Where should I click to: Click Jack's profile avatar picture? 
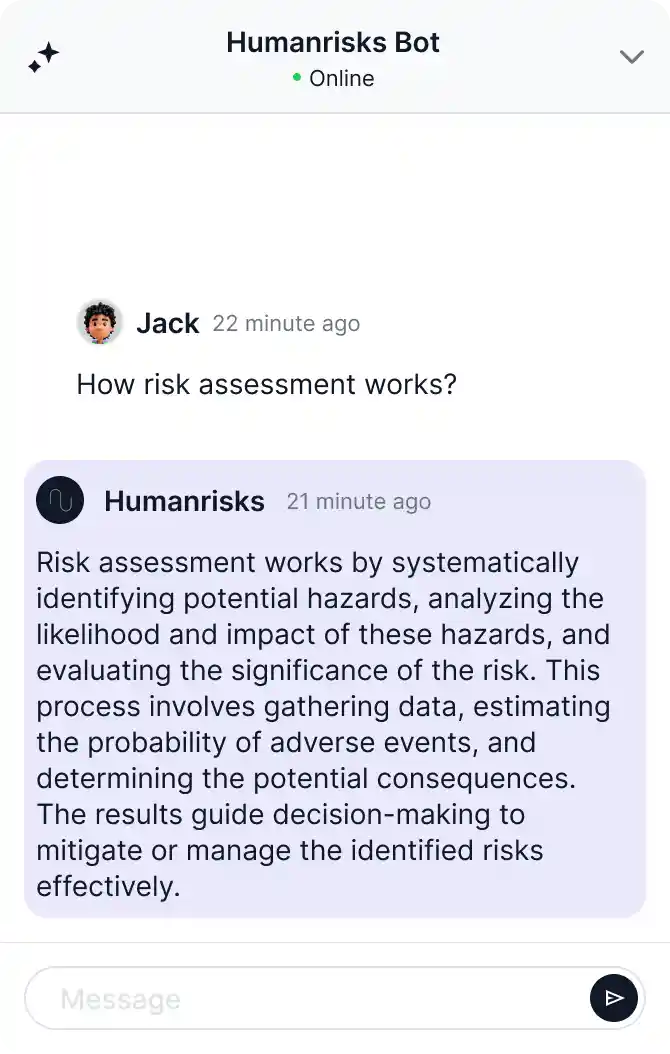point(99,322)
